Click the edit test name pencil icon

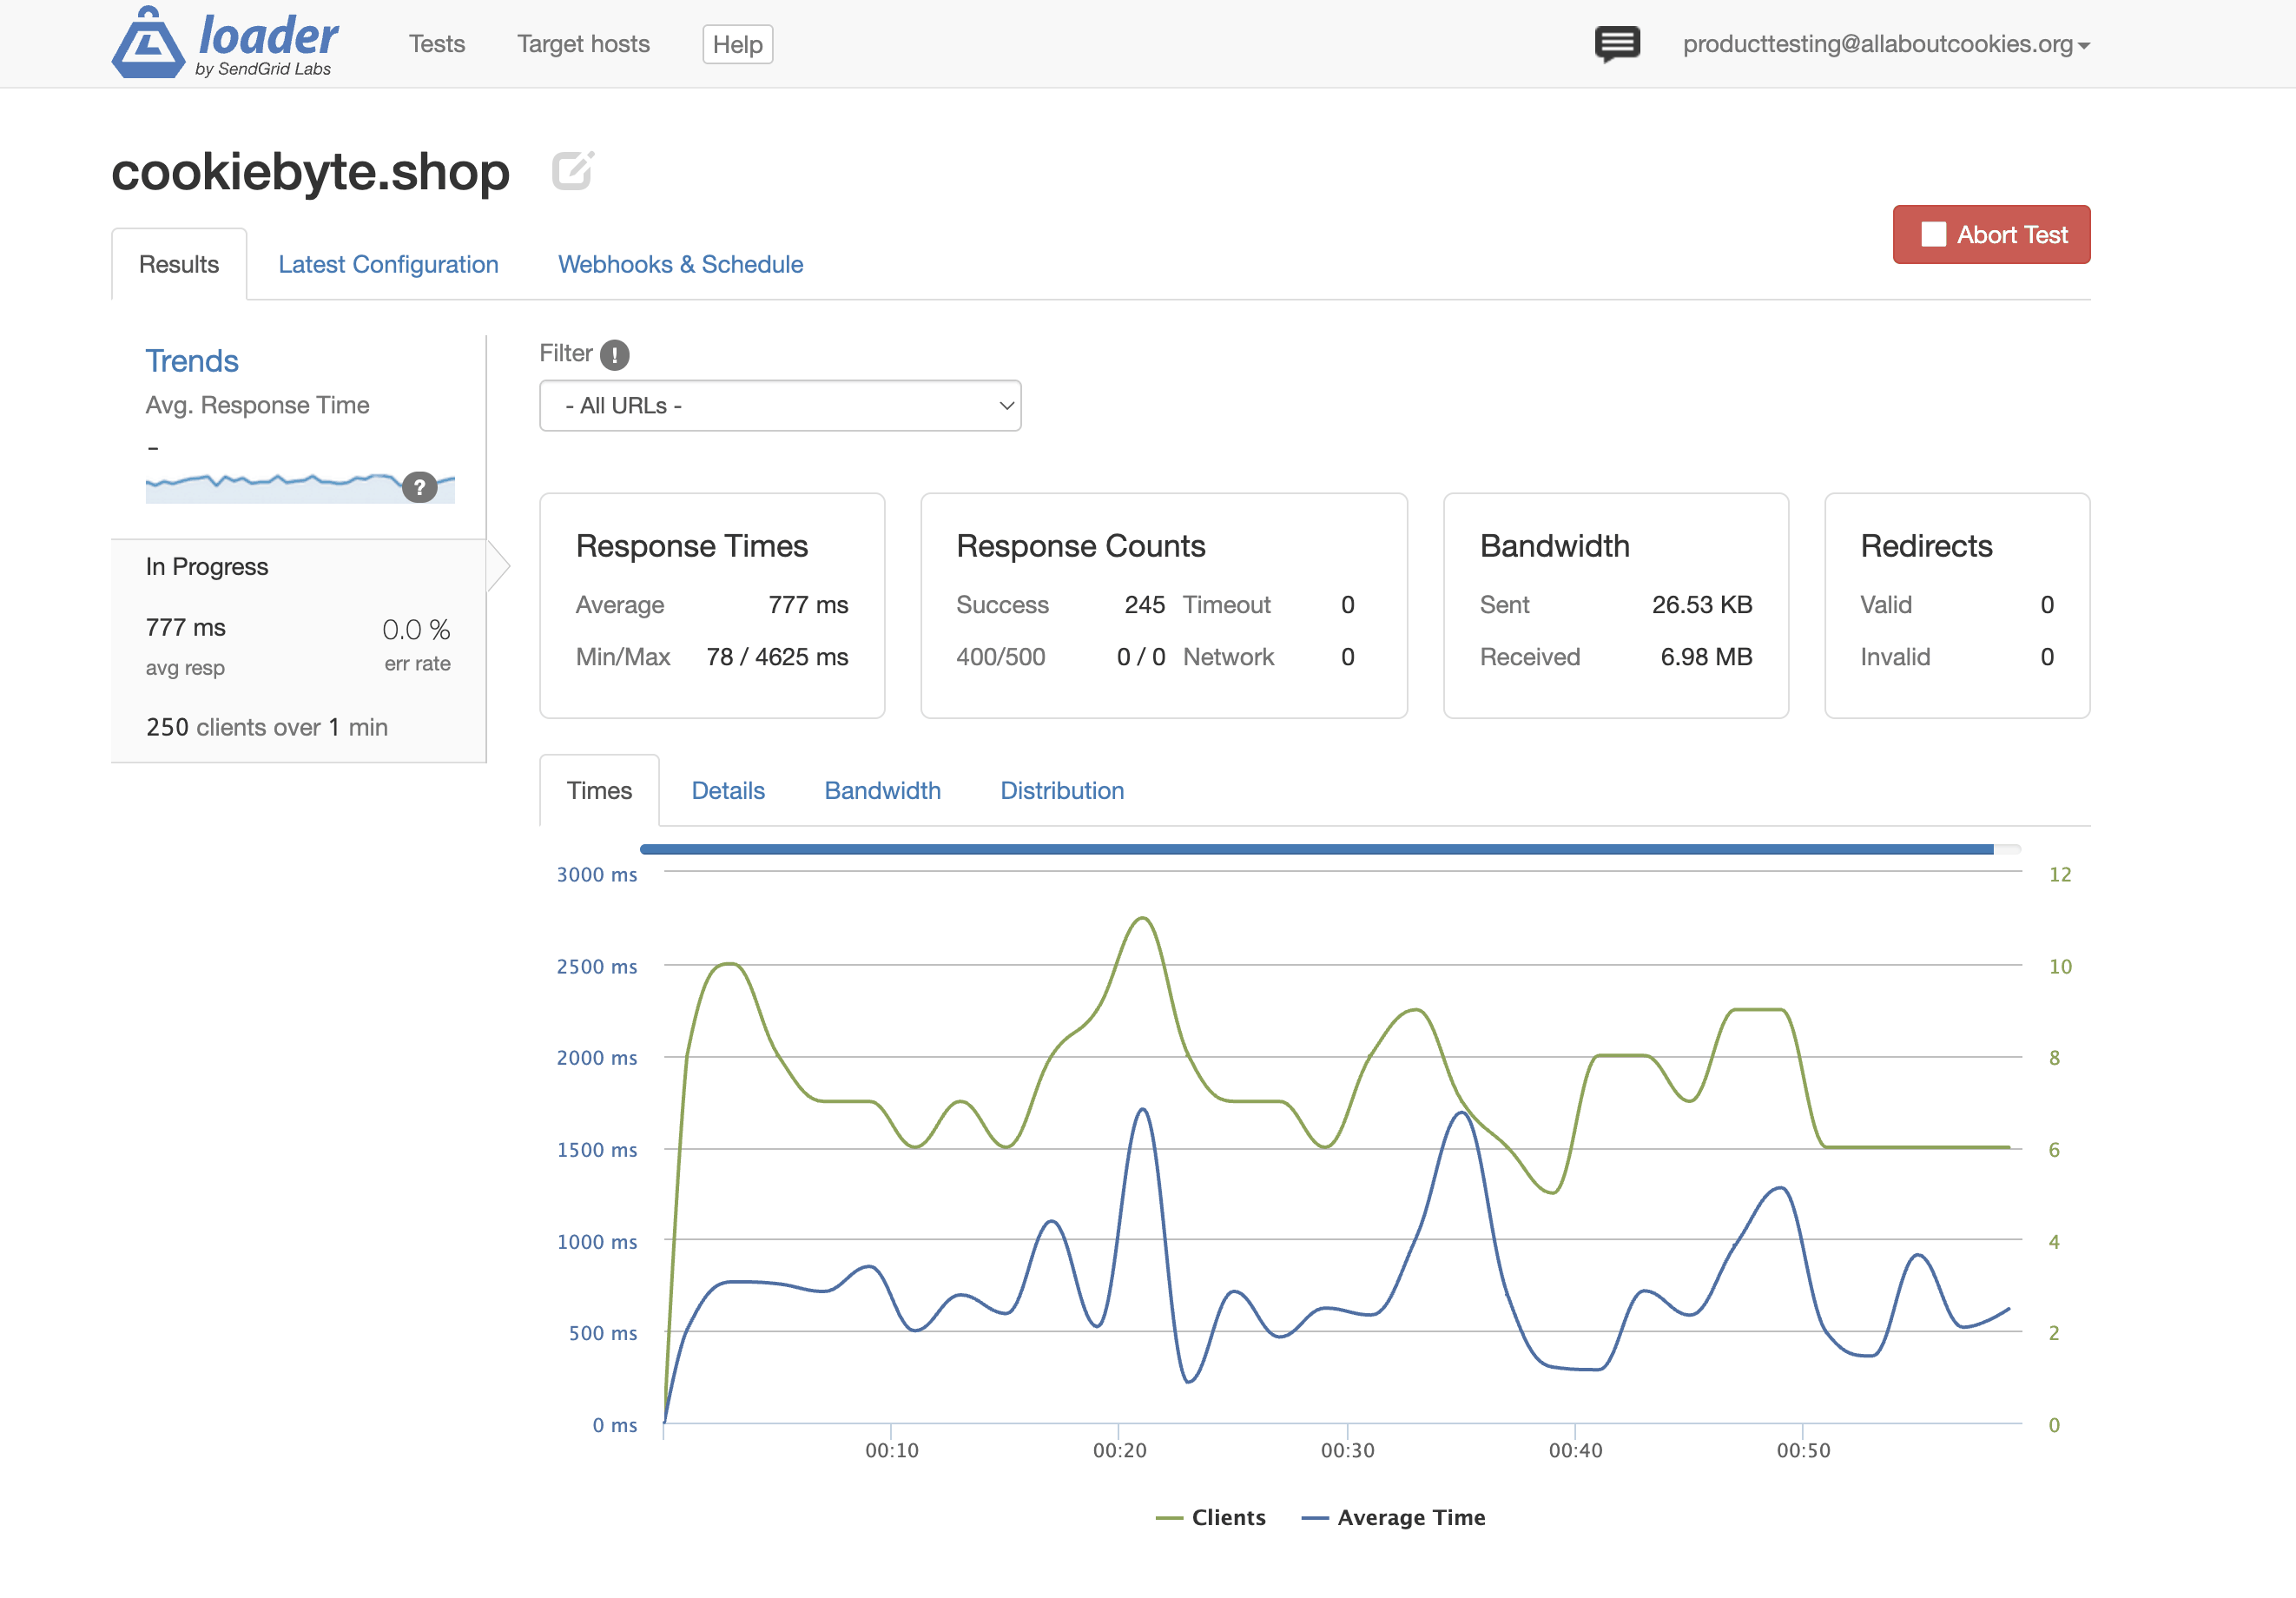(x=573, y=170)
